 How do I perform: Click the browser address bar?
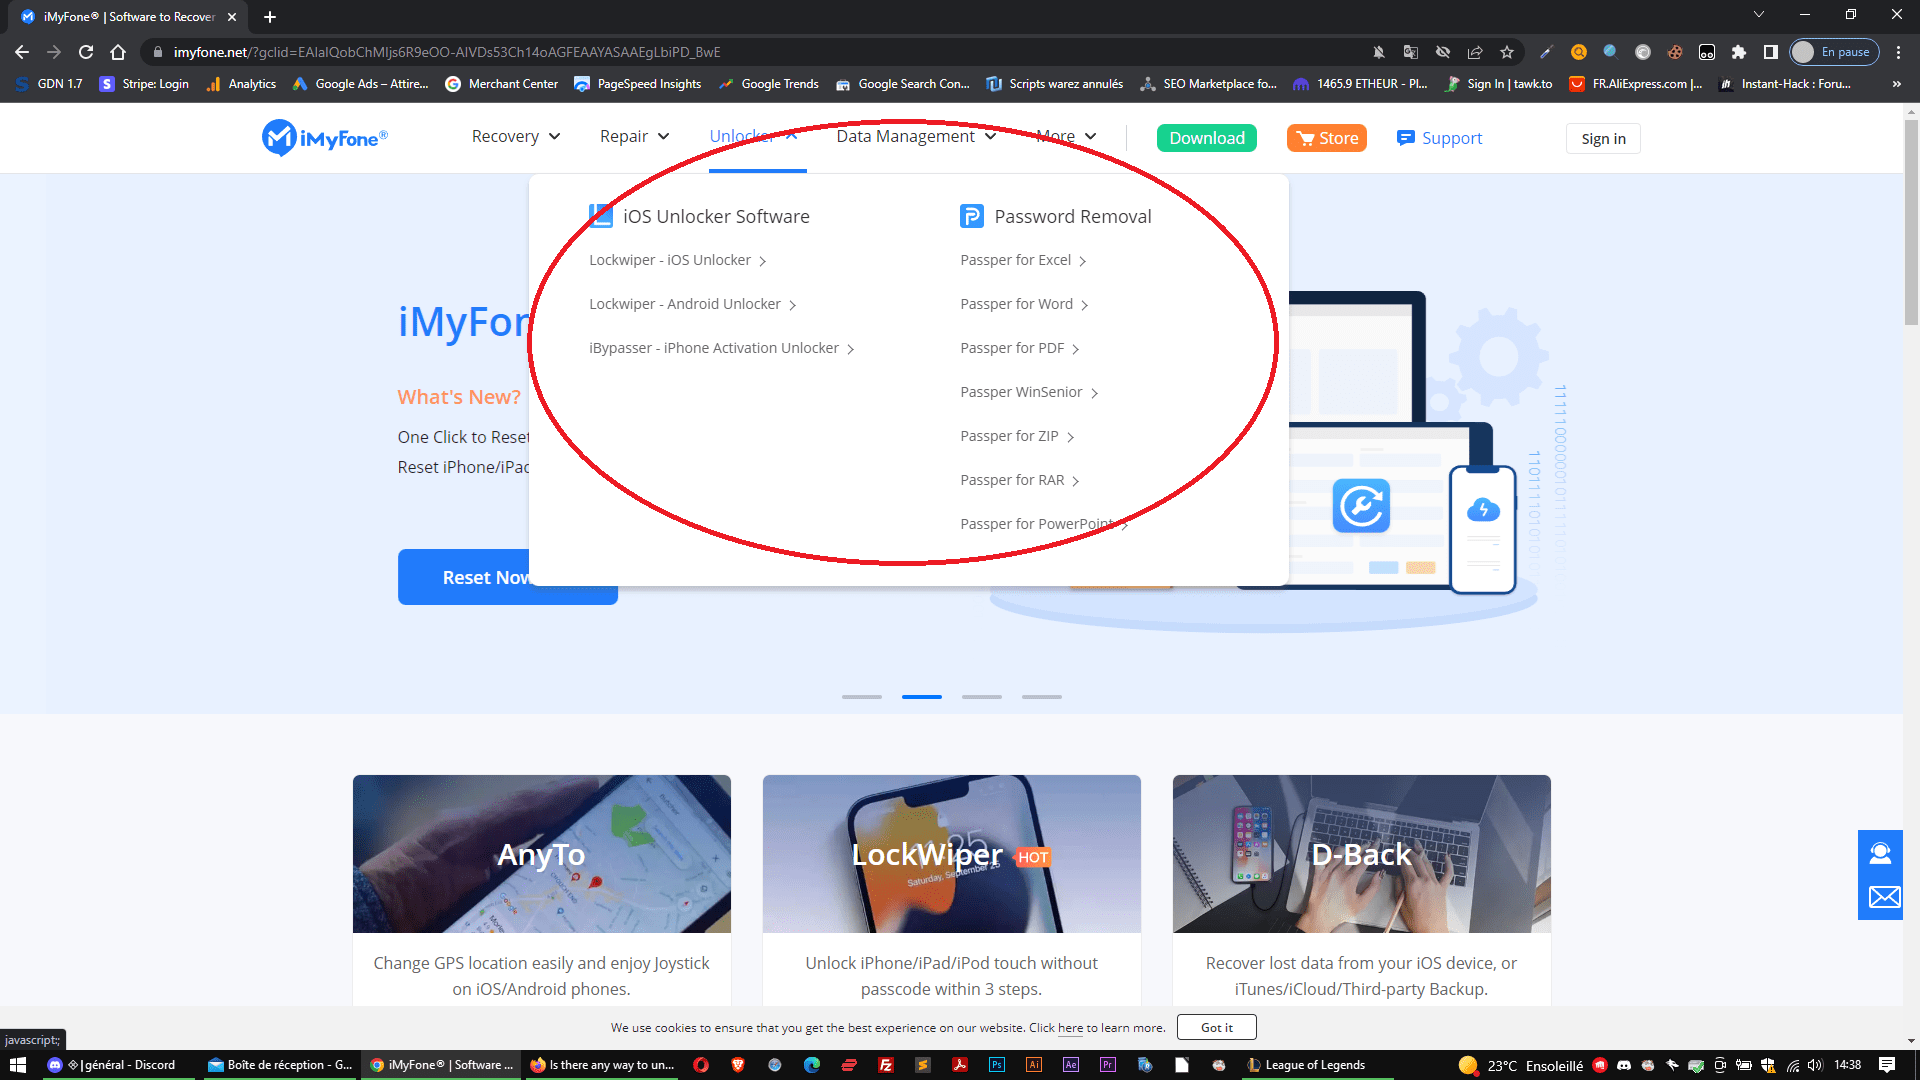click(x=760, y=52)
